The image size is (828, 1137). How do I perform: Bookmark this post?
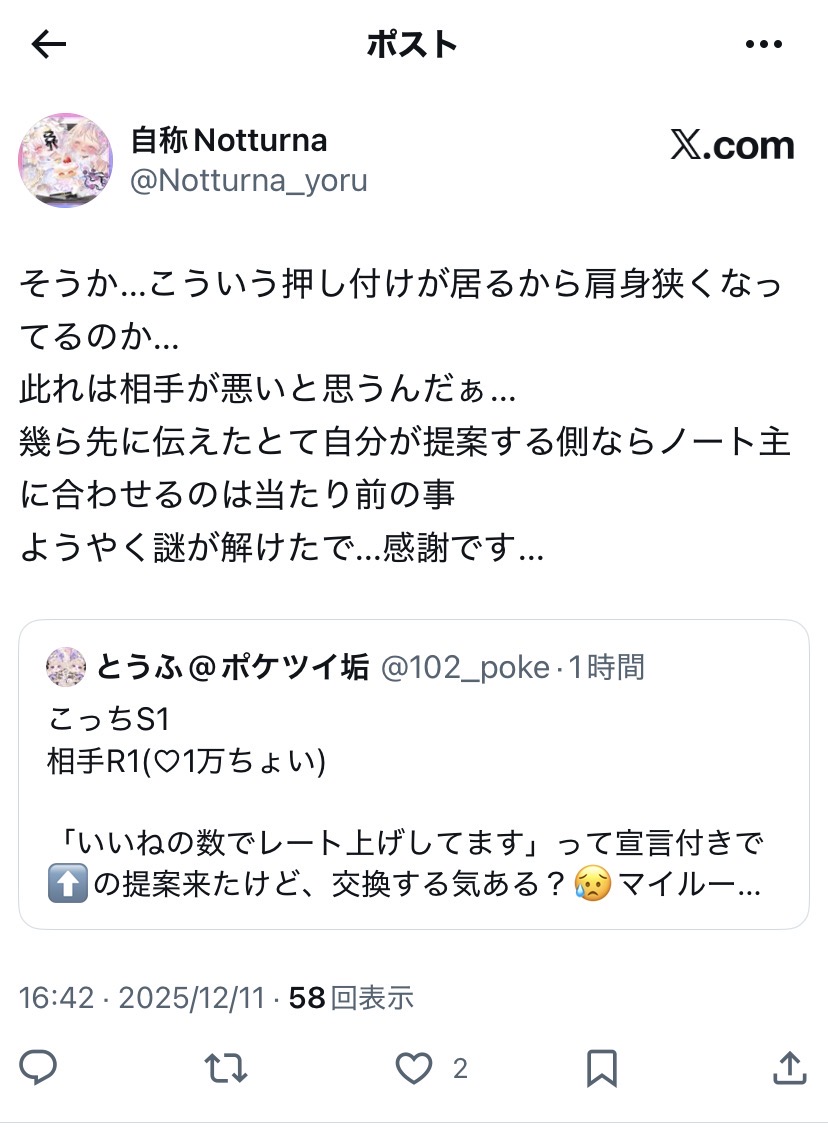click(x=601, y=1069)
